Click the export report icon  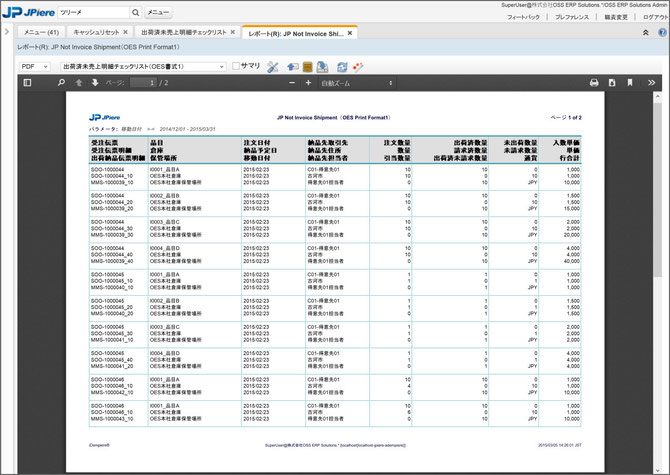point(323,67)
